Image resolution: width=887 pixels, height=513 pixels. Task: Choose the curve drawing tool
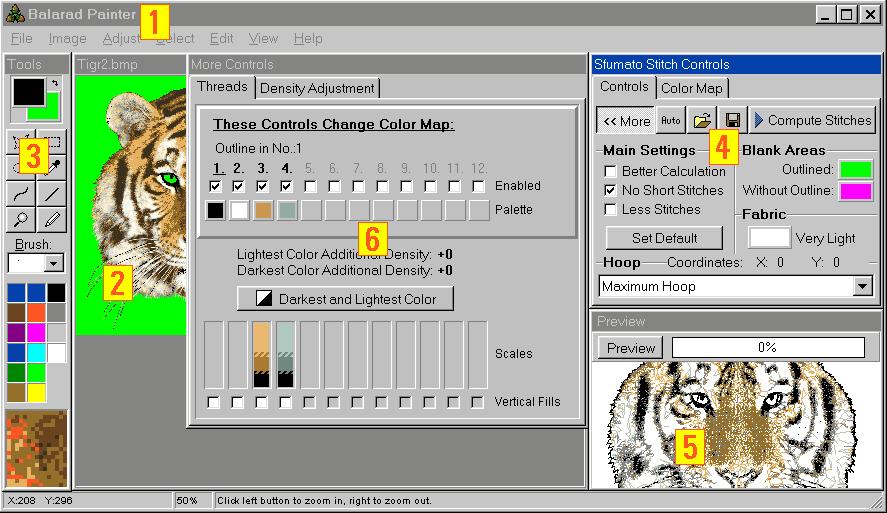click(21, 194)
